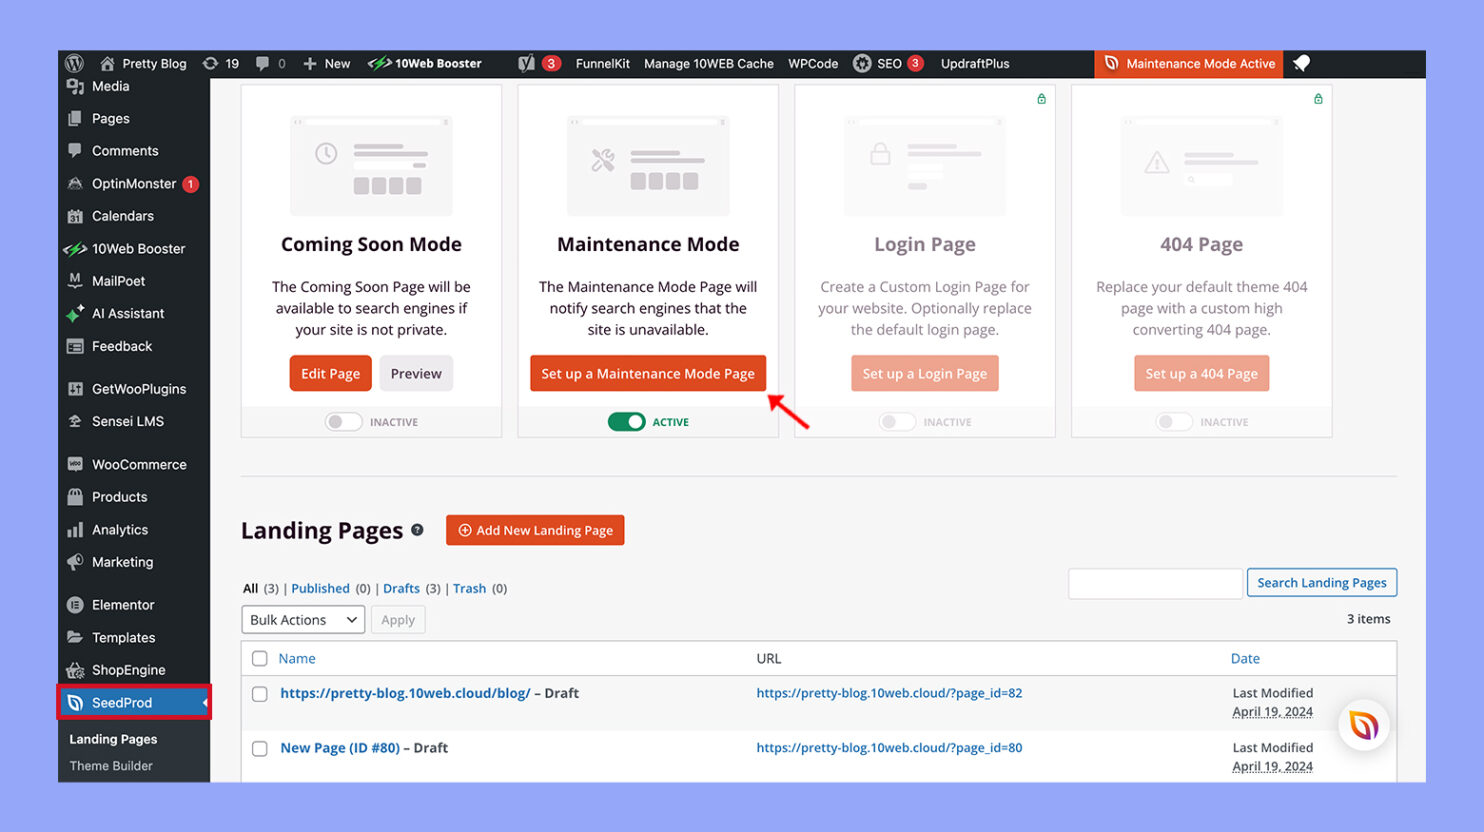Click the WordPress logo in the admin bar
The height and width of the screenshot is (832, 1484).
click(x=74, y=63)
